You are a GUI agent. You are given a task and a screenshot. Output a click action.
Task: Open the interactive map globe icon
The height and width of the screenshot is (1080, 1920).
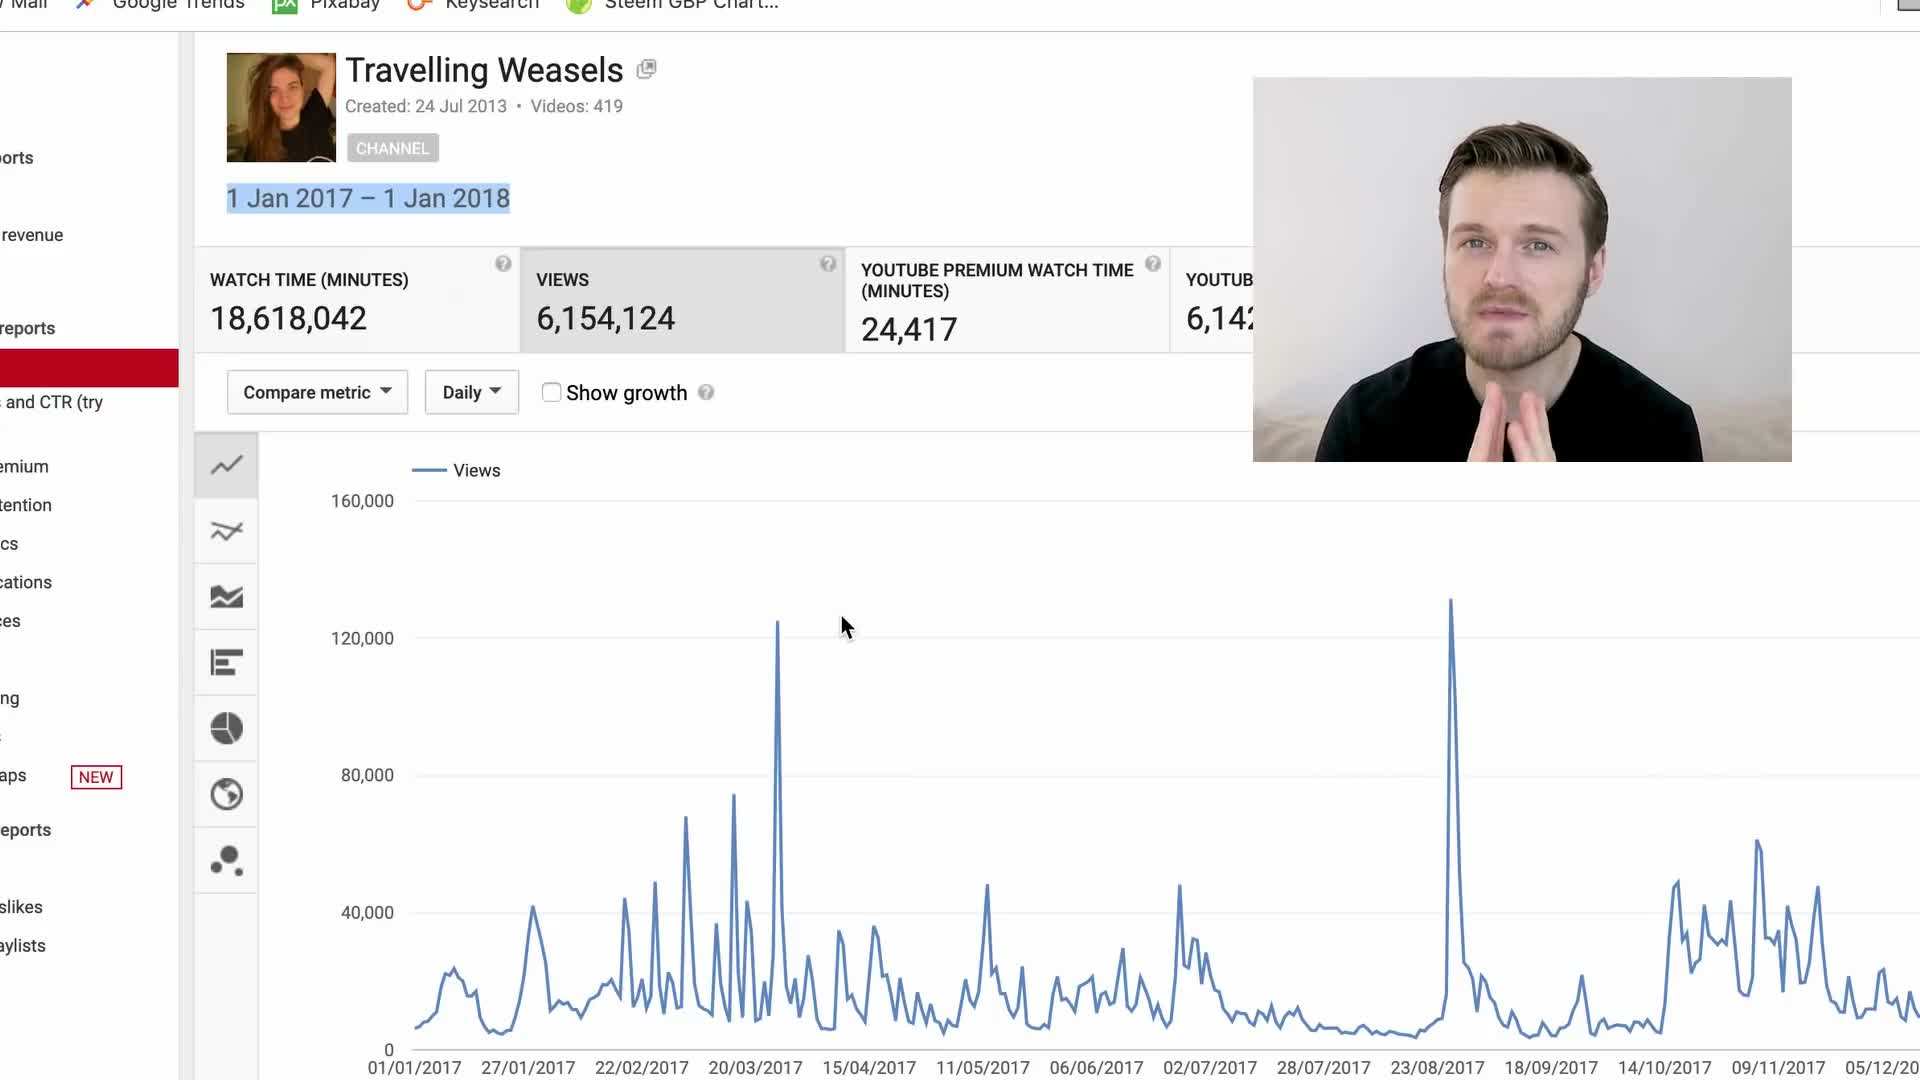tap(226, 794)
